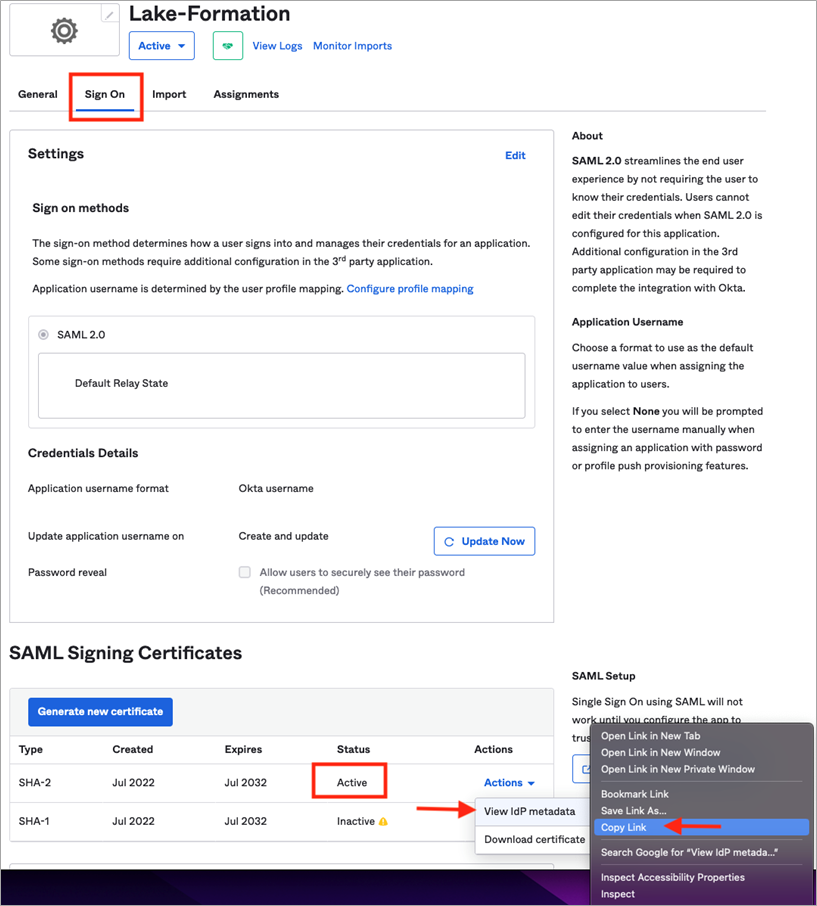The image size is (817, 906).
Task: Open the Actions dropdown for SHA-2
Action: 509,782
